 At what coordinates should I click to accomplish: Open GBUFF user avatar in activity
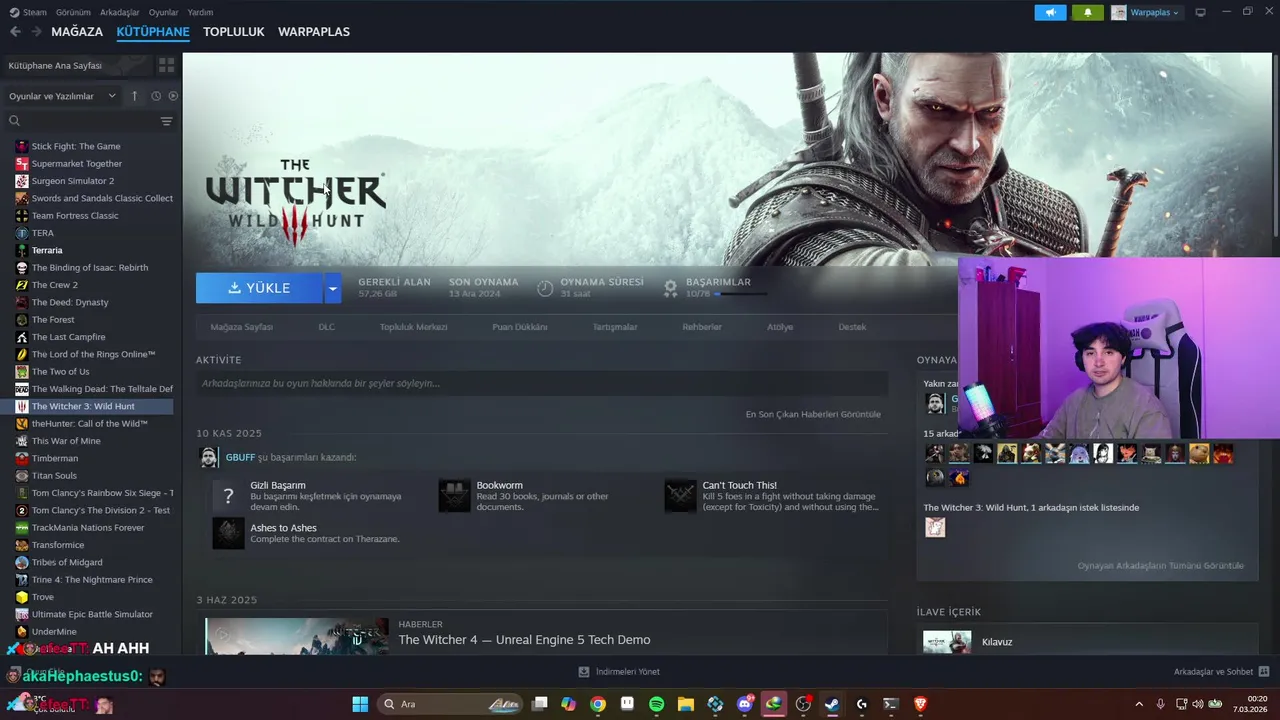[x=209, y=457]
